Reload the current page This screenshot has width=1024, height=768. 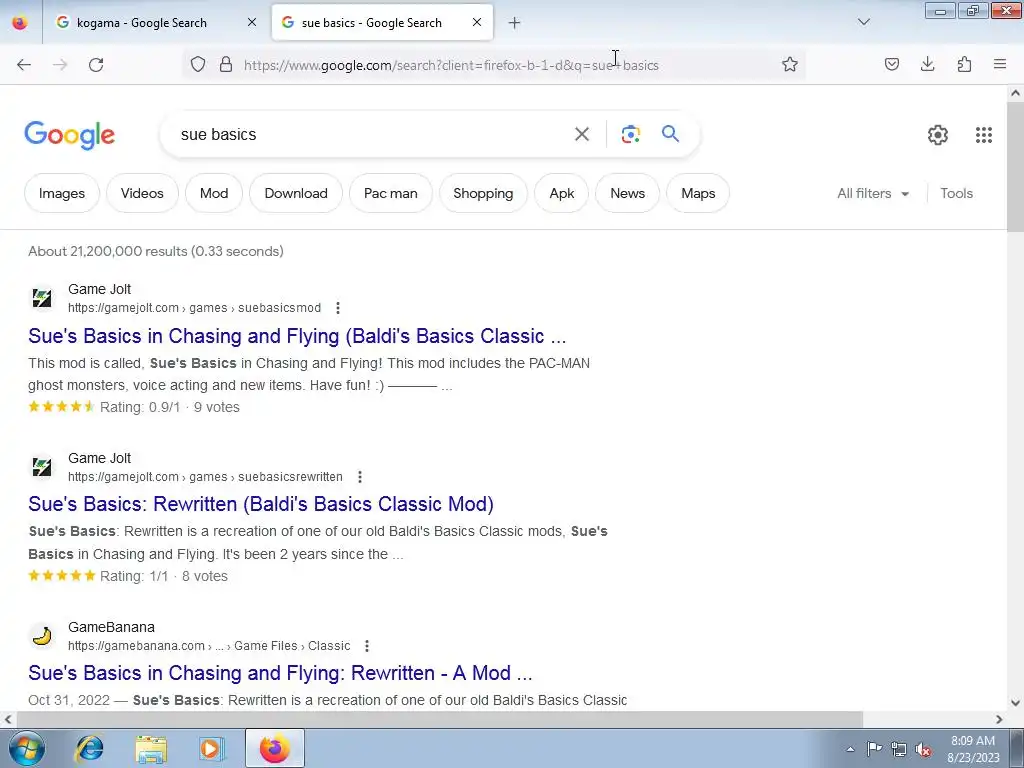pos(96,65)
